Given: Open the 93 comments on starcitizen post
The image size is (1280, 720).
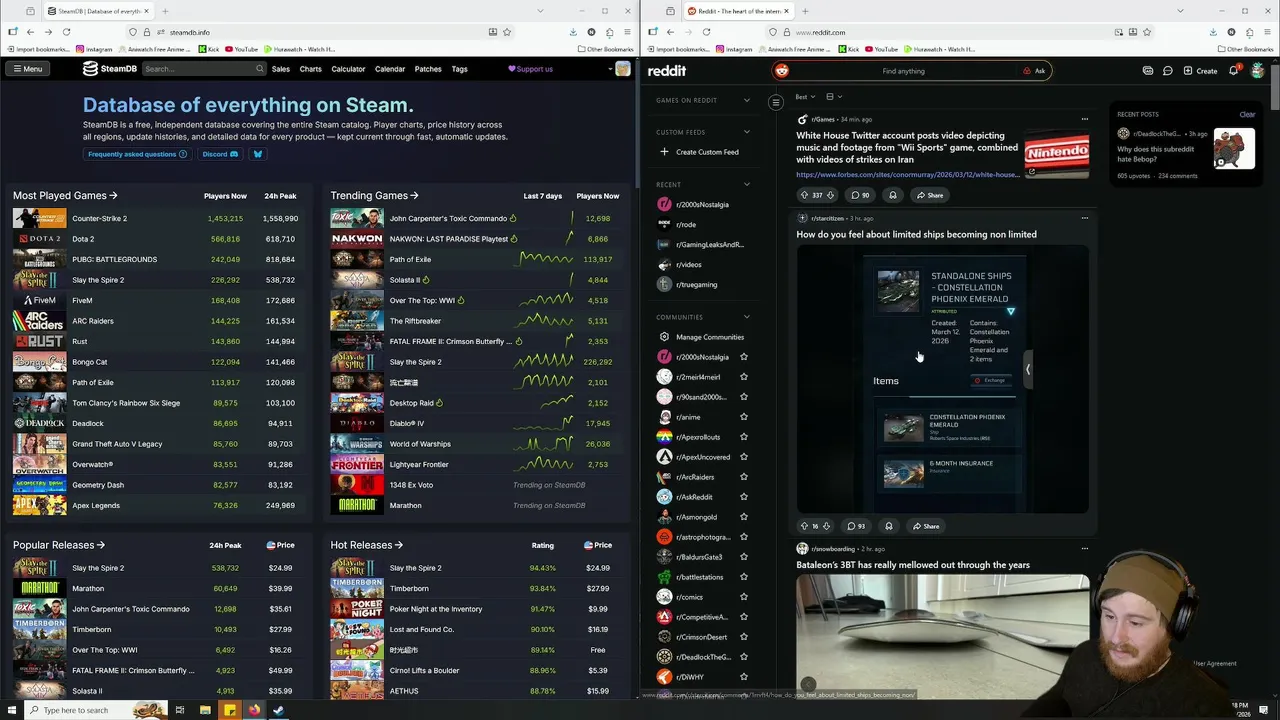Looking at the screenshot, I should [856, 526].
